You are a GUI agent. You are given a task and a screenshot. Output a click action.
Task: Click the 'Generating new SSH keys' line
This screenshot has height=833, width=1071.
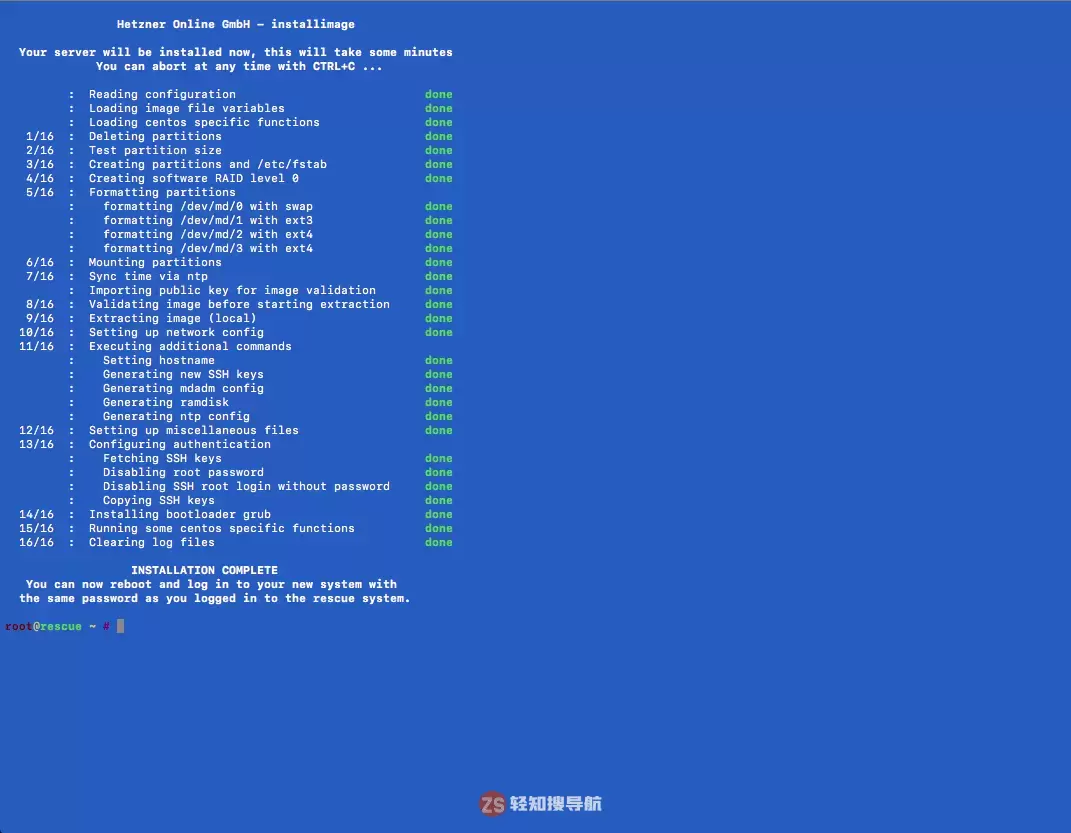(183, 374)
